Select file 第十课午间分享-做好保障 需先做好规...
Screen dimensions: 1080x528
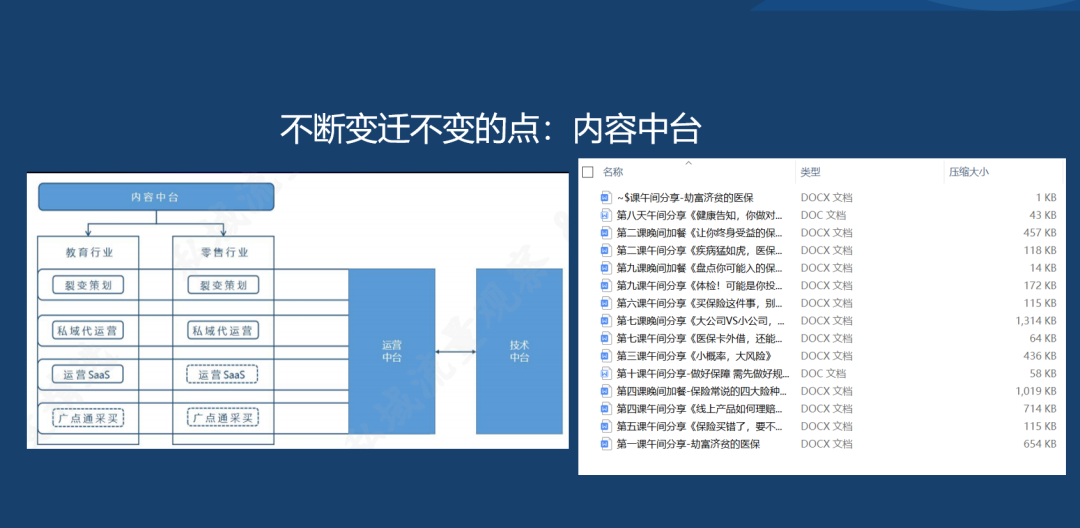pyautogui.click(x=703, y=373)
